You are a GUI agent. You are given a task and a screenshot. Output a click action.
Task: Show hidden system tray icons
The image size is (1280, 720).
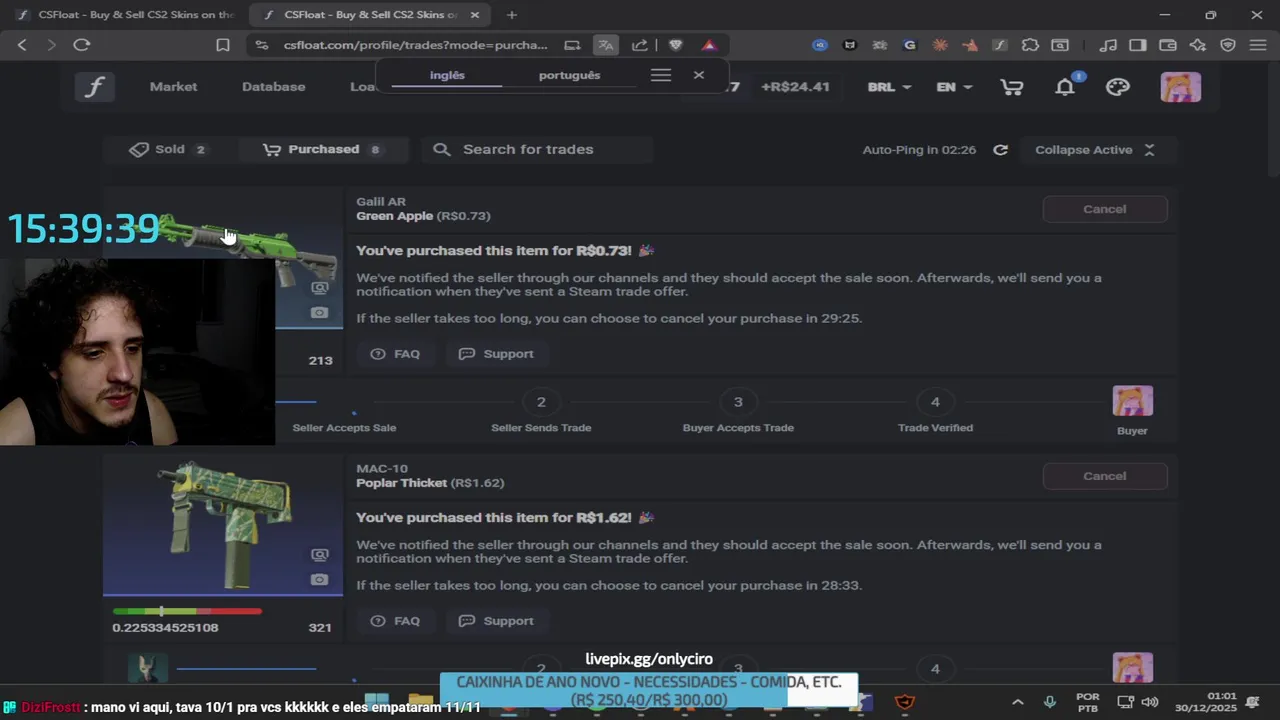(x=1018, y=702)
